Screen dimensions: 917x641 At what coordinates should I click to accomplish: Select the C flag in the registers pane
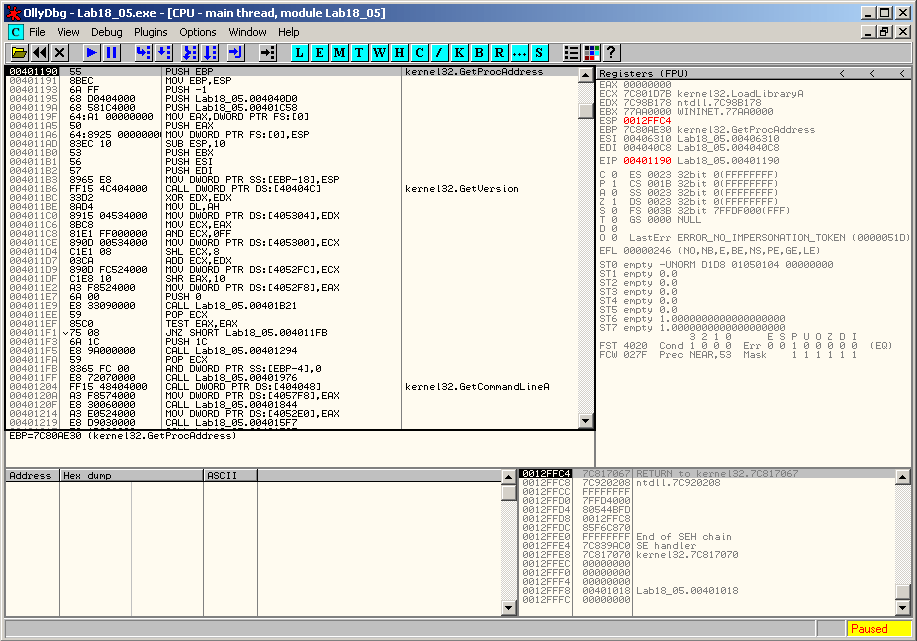coord(603,174)
